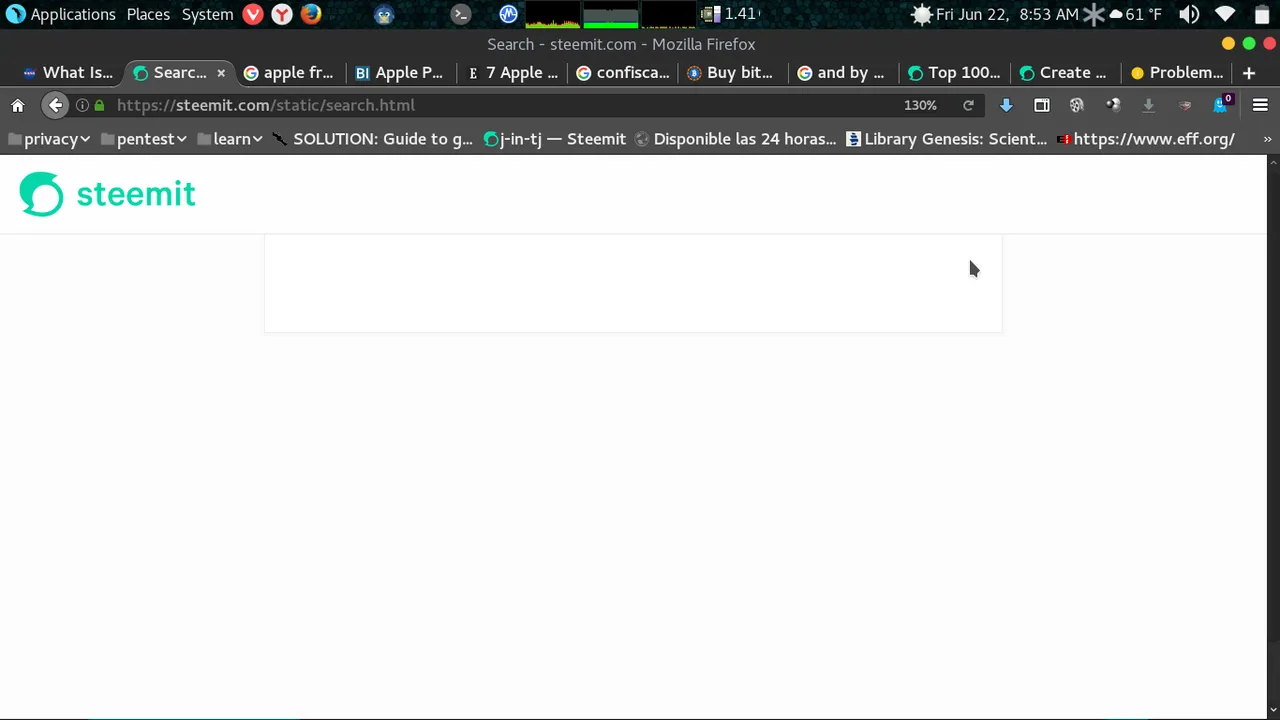Close the active Search tab
This screenshot has height=720, width=1280.
pyautogui.click(x=221, y=73)
